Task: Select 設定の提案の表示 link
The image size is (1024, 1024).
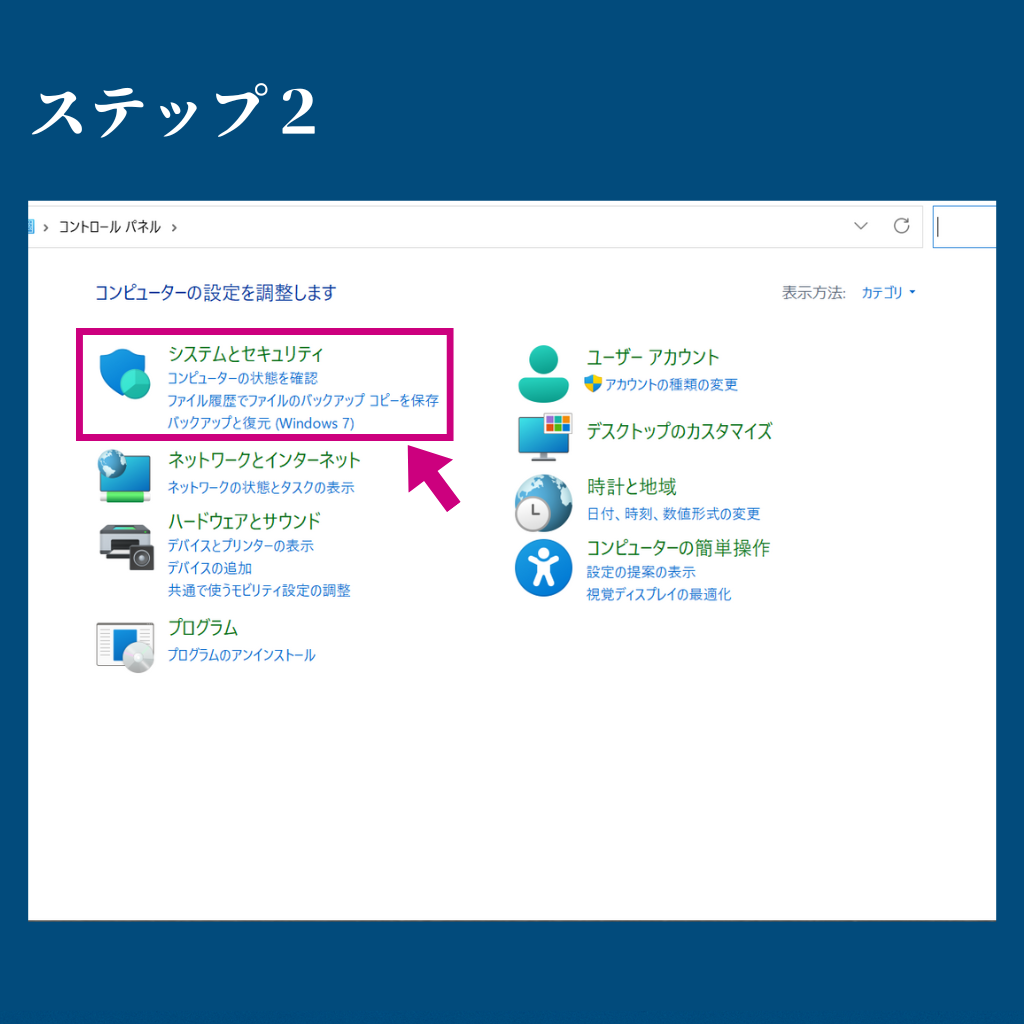Action: coord(641,572)
